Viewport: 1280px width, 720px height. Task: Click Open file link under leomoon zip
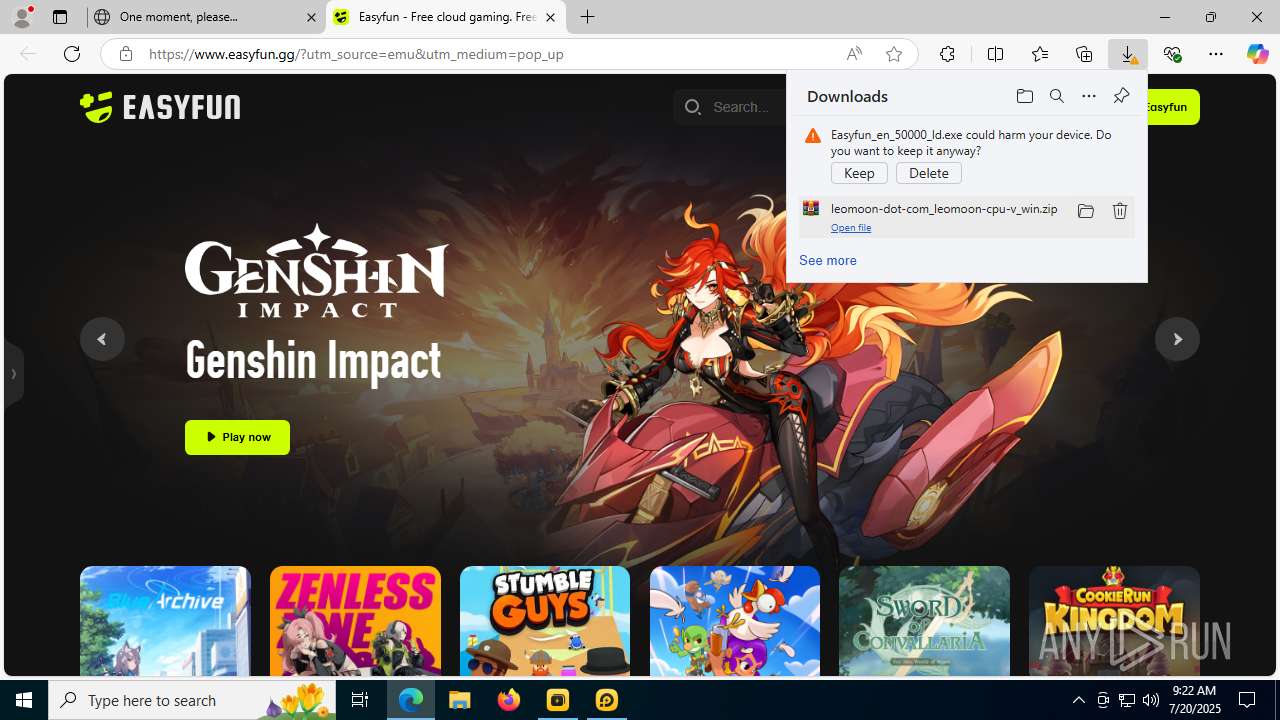851,228
